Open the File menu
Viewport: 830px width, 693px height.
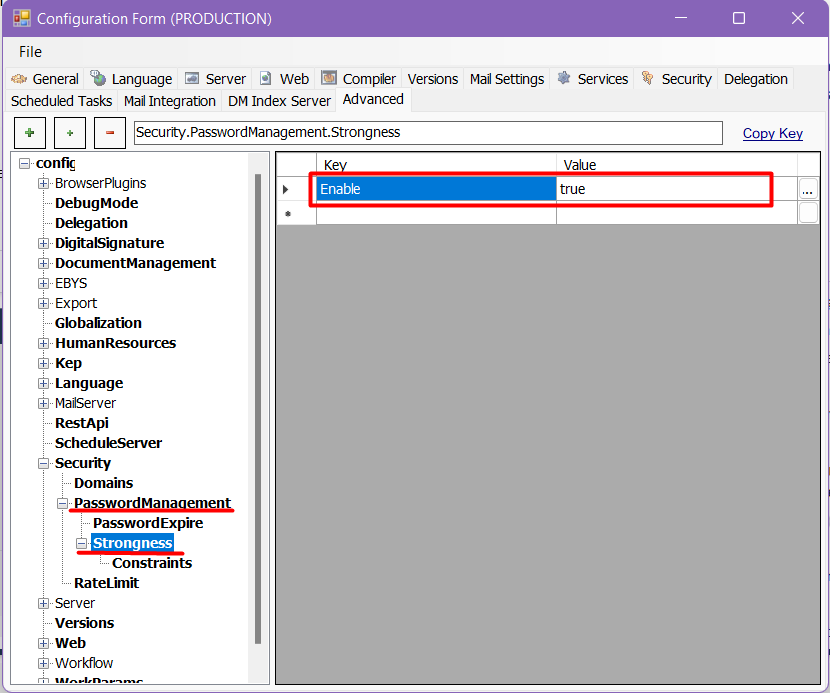click(x=30, y=51)
